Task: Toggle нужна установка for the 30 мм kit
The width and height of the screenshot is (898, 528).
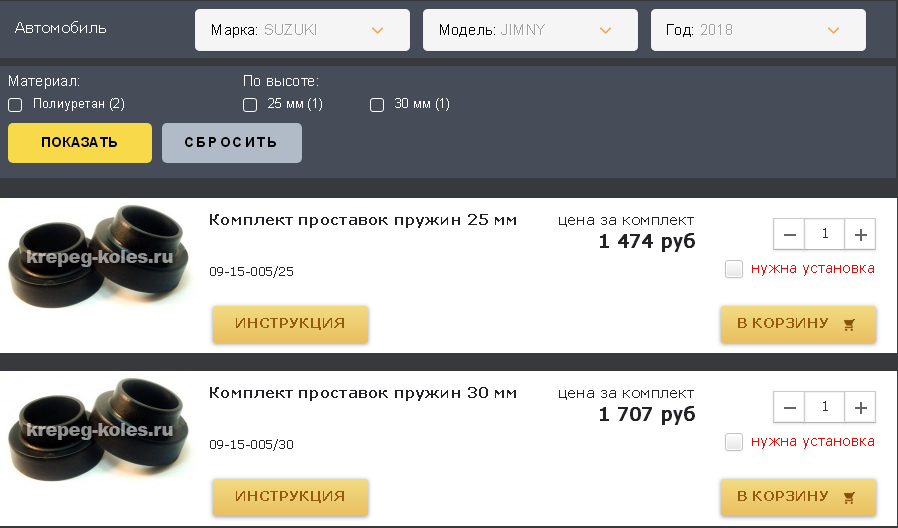Action: click(x=734, y=442)
